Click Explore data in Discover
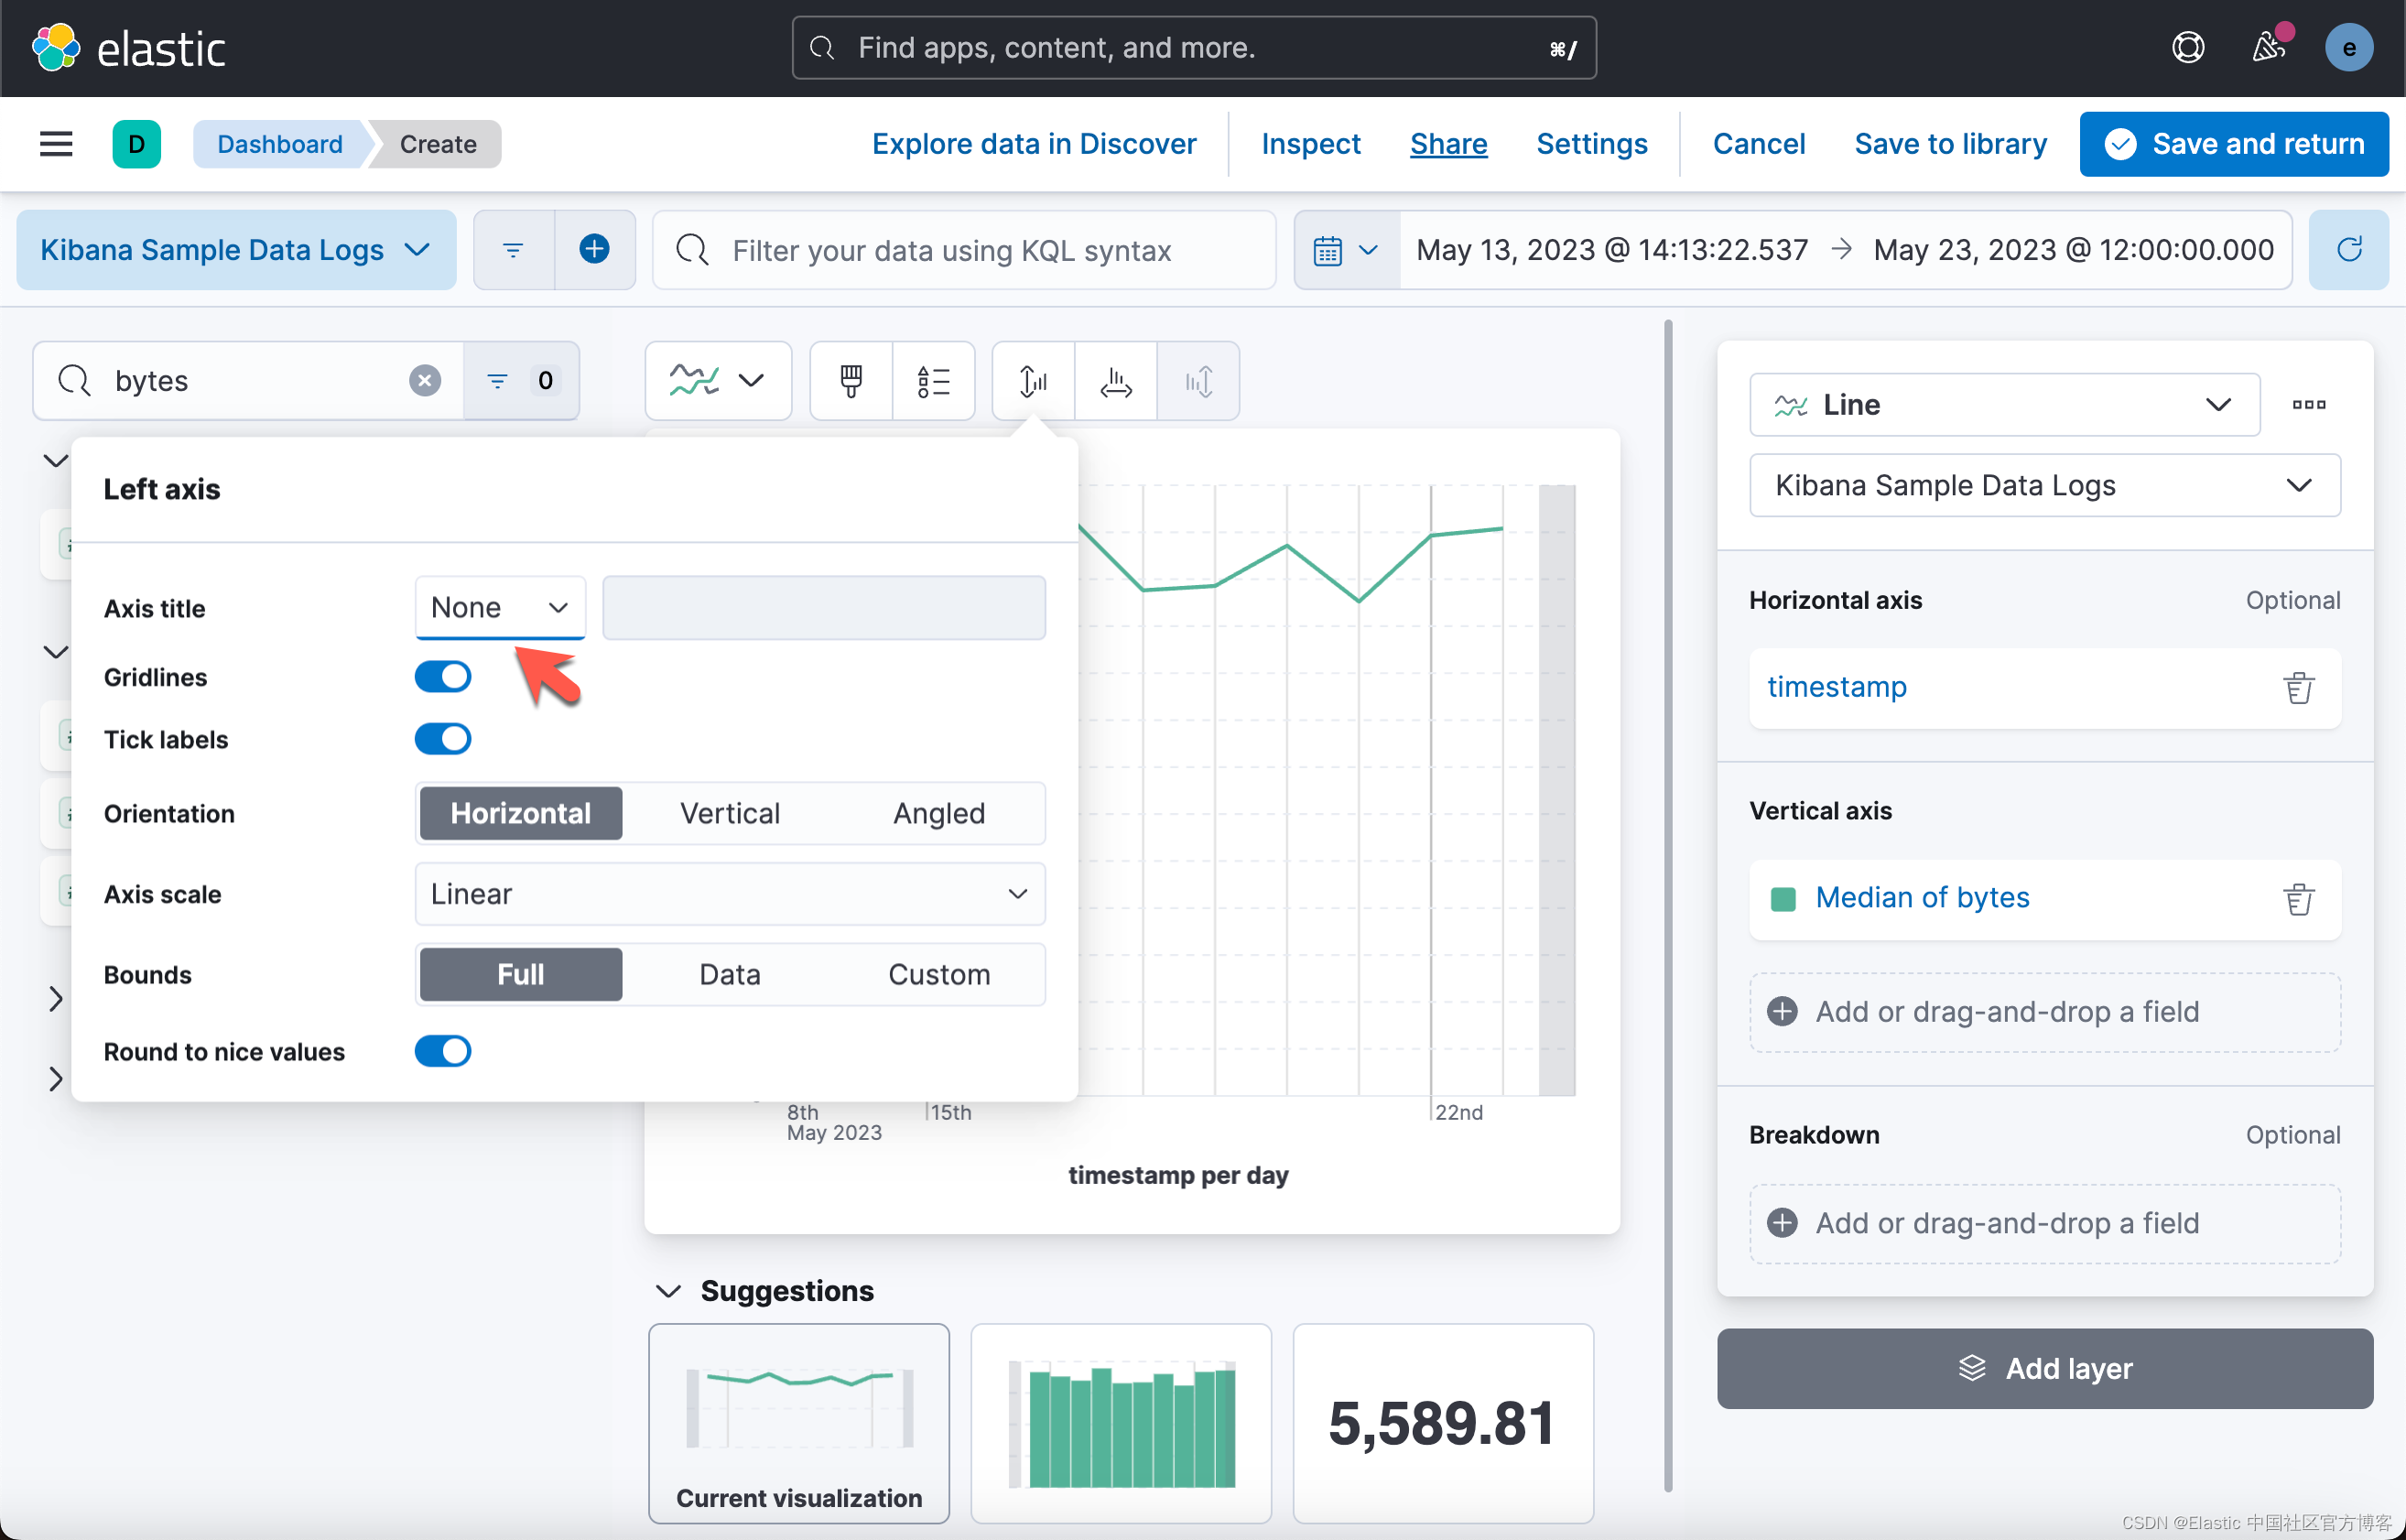The height and width of the screenshot is (1540, 2406). (1034, 144)
